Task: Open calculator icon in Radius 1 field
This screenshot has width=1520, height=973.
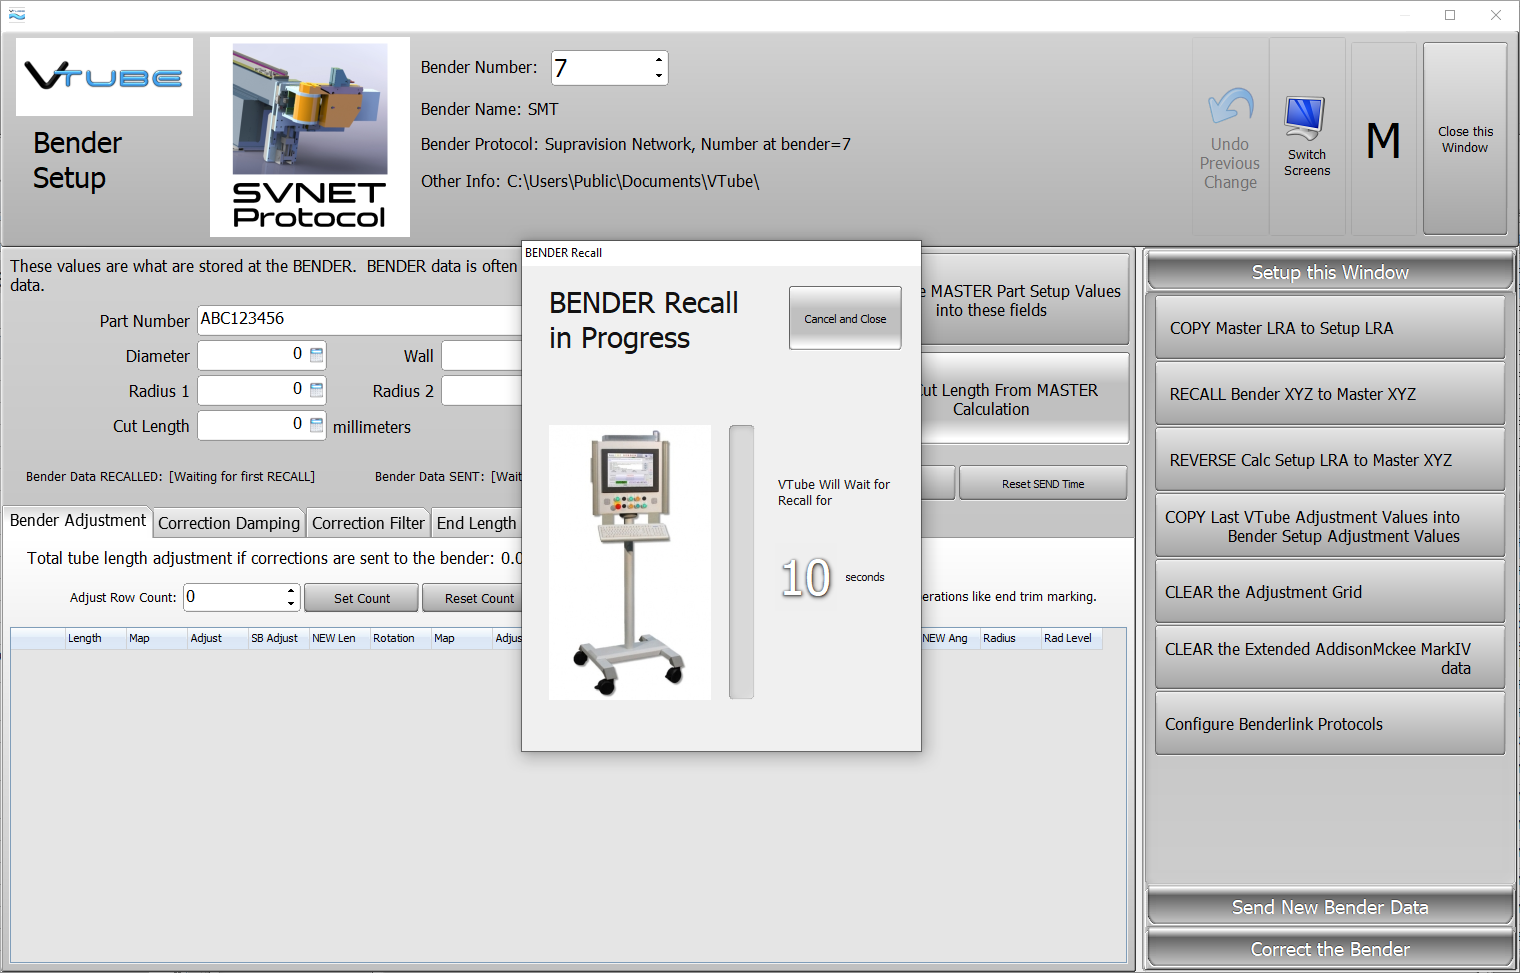Action: 316,390
